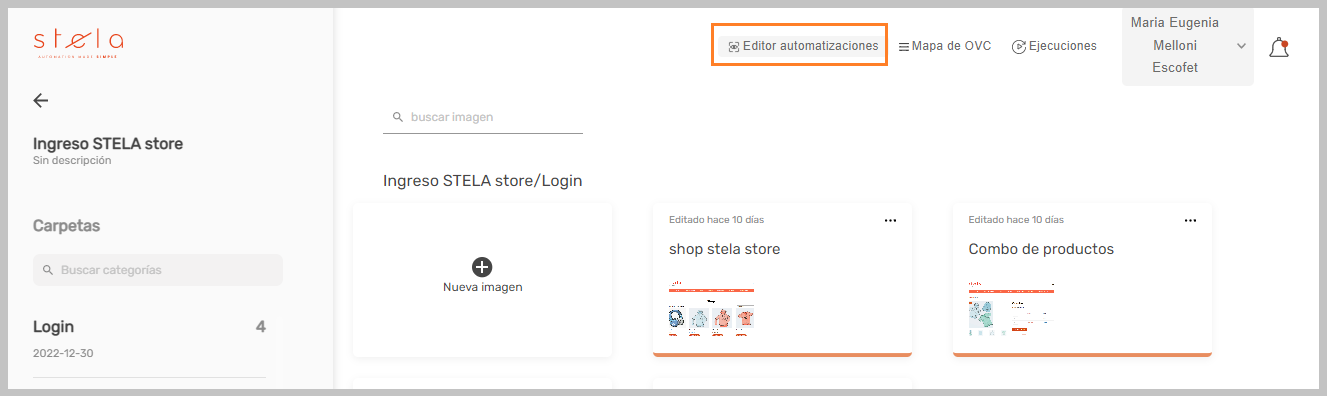Click the plus icon for Nueva imagen
The image size is (1327, 396).
[482, 267]
